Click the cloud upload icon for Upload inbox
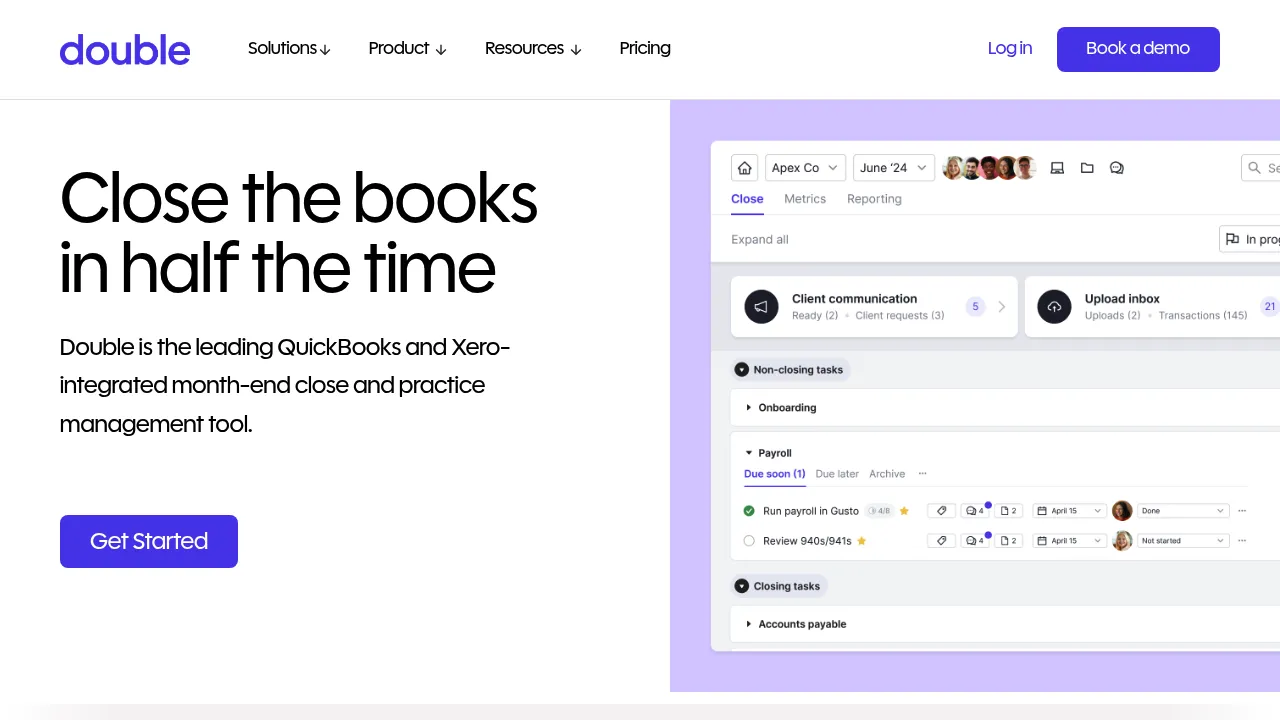 point(1054,307)
